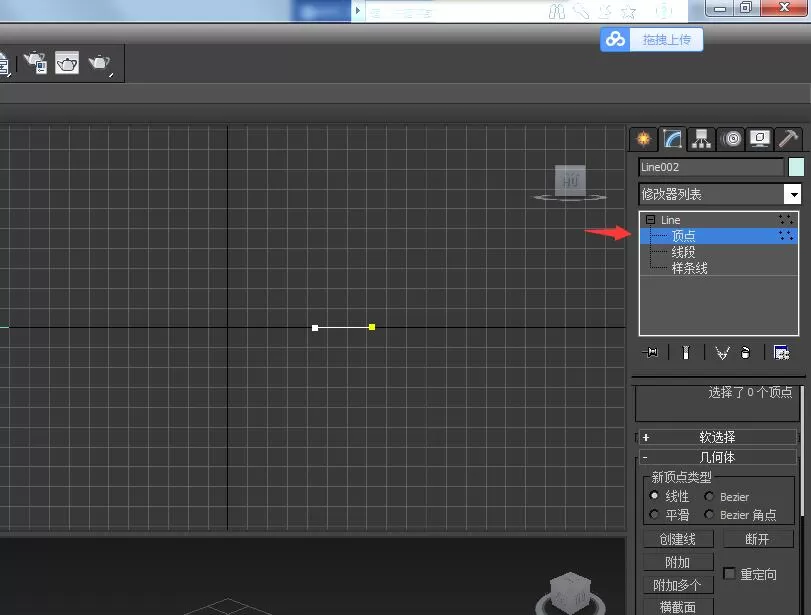Open the Motion panel tab

(731, 139)
